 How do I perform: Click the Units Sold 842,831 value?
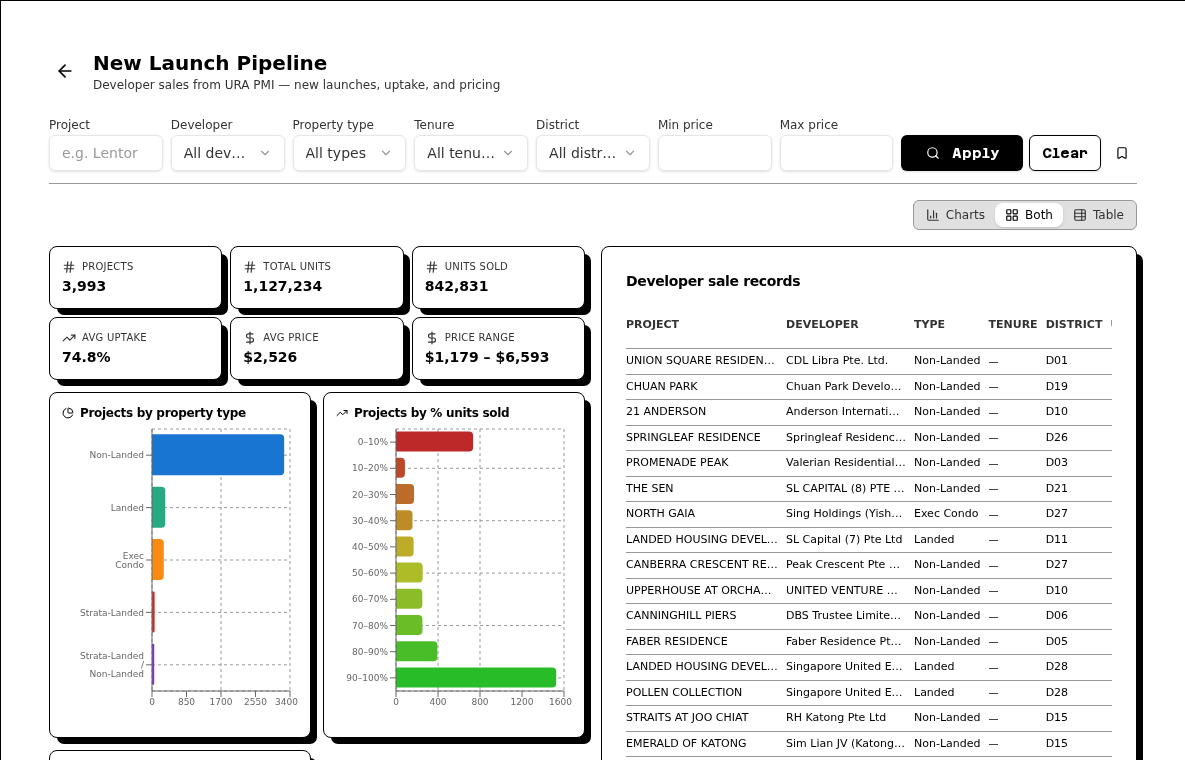(x=456, y=286)
